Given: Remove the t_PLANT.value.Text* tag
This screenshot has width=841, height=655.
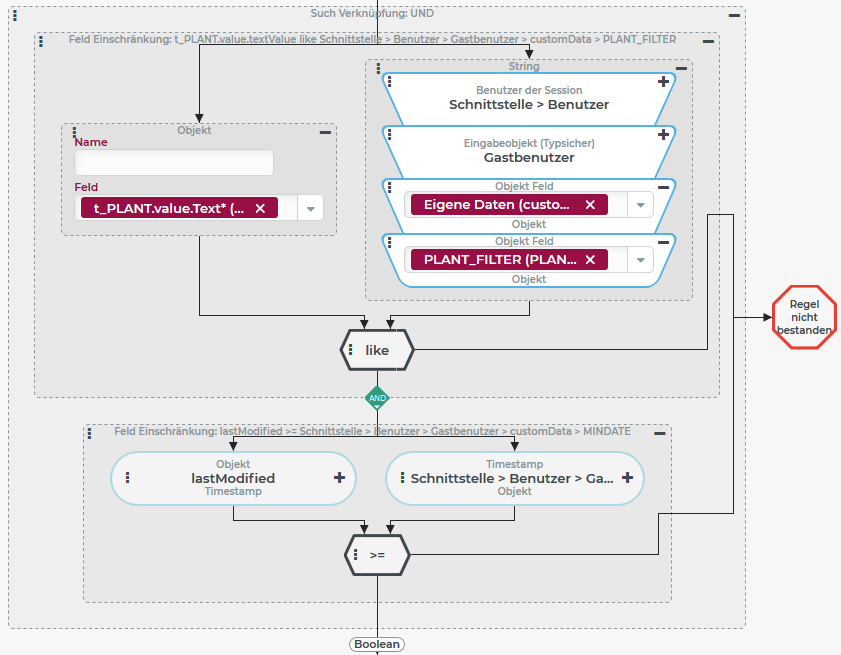Looking at the screenshot, I should [260, 208].
